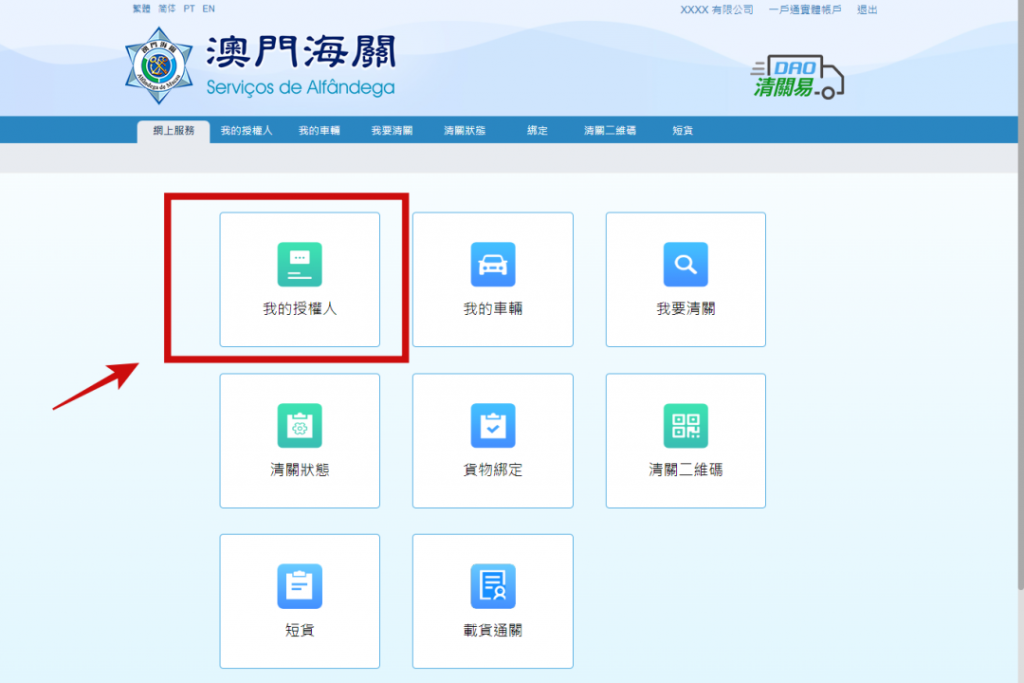The height and width of the screenshot is (683, 1024).
Task: Choose 綁定 in the top navigation
Action: click(x=538, y=131)
